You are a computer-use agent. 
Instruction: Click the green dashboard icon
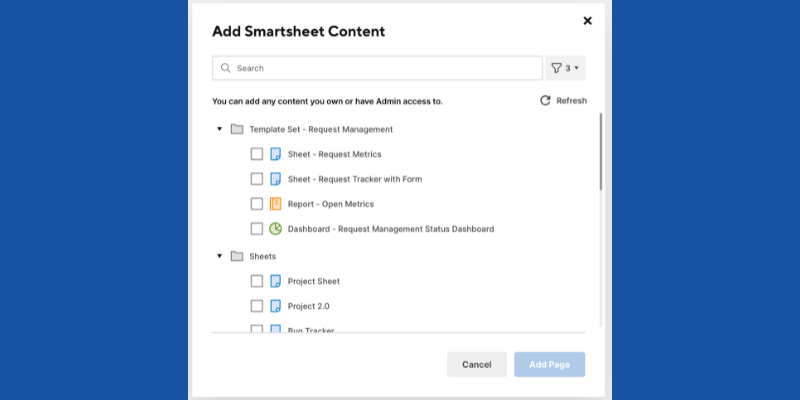click(275, 229)
